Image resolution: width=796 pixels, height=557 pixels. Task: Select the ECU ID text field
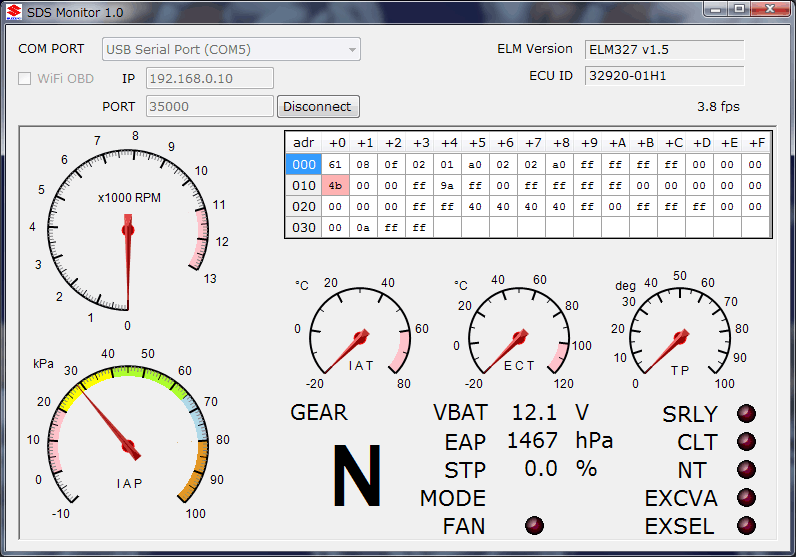pos(664,76)
